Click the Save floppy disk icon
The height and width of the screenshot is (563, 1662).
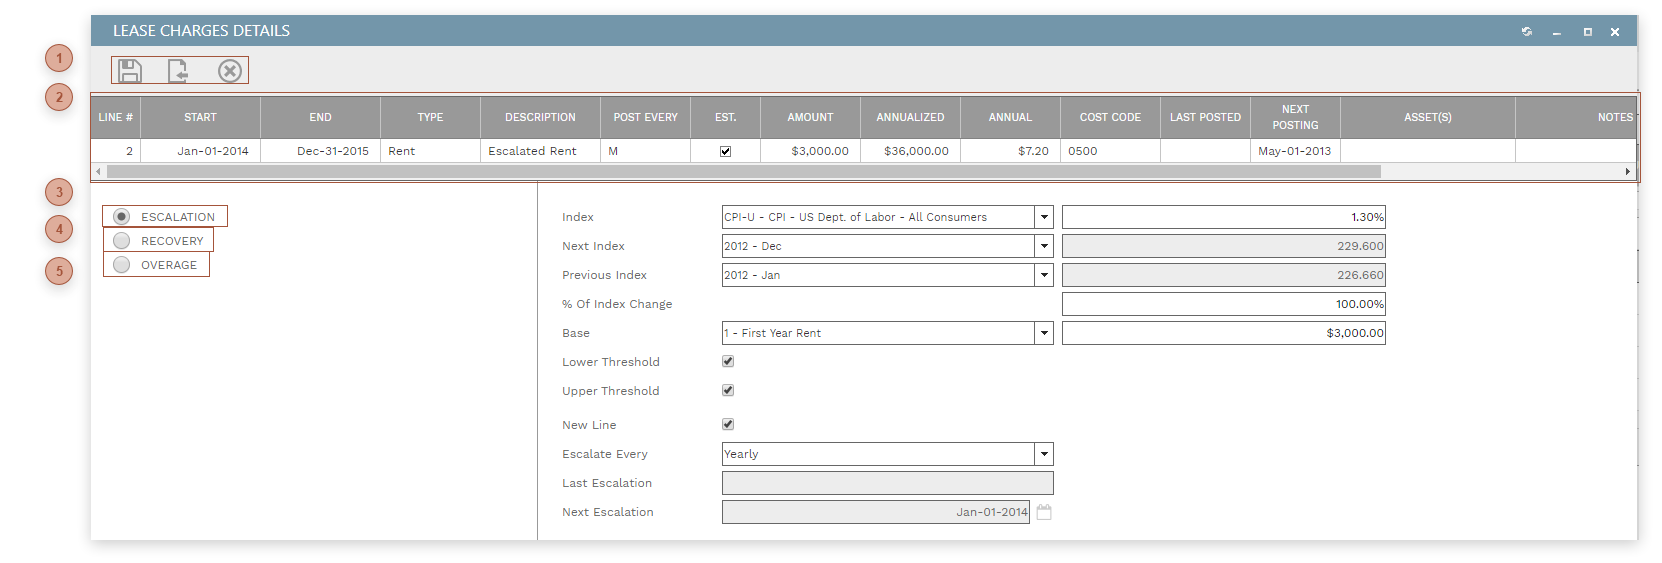pyautogui.click(x=130, y=71)
